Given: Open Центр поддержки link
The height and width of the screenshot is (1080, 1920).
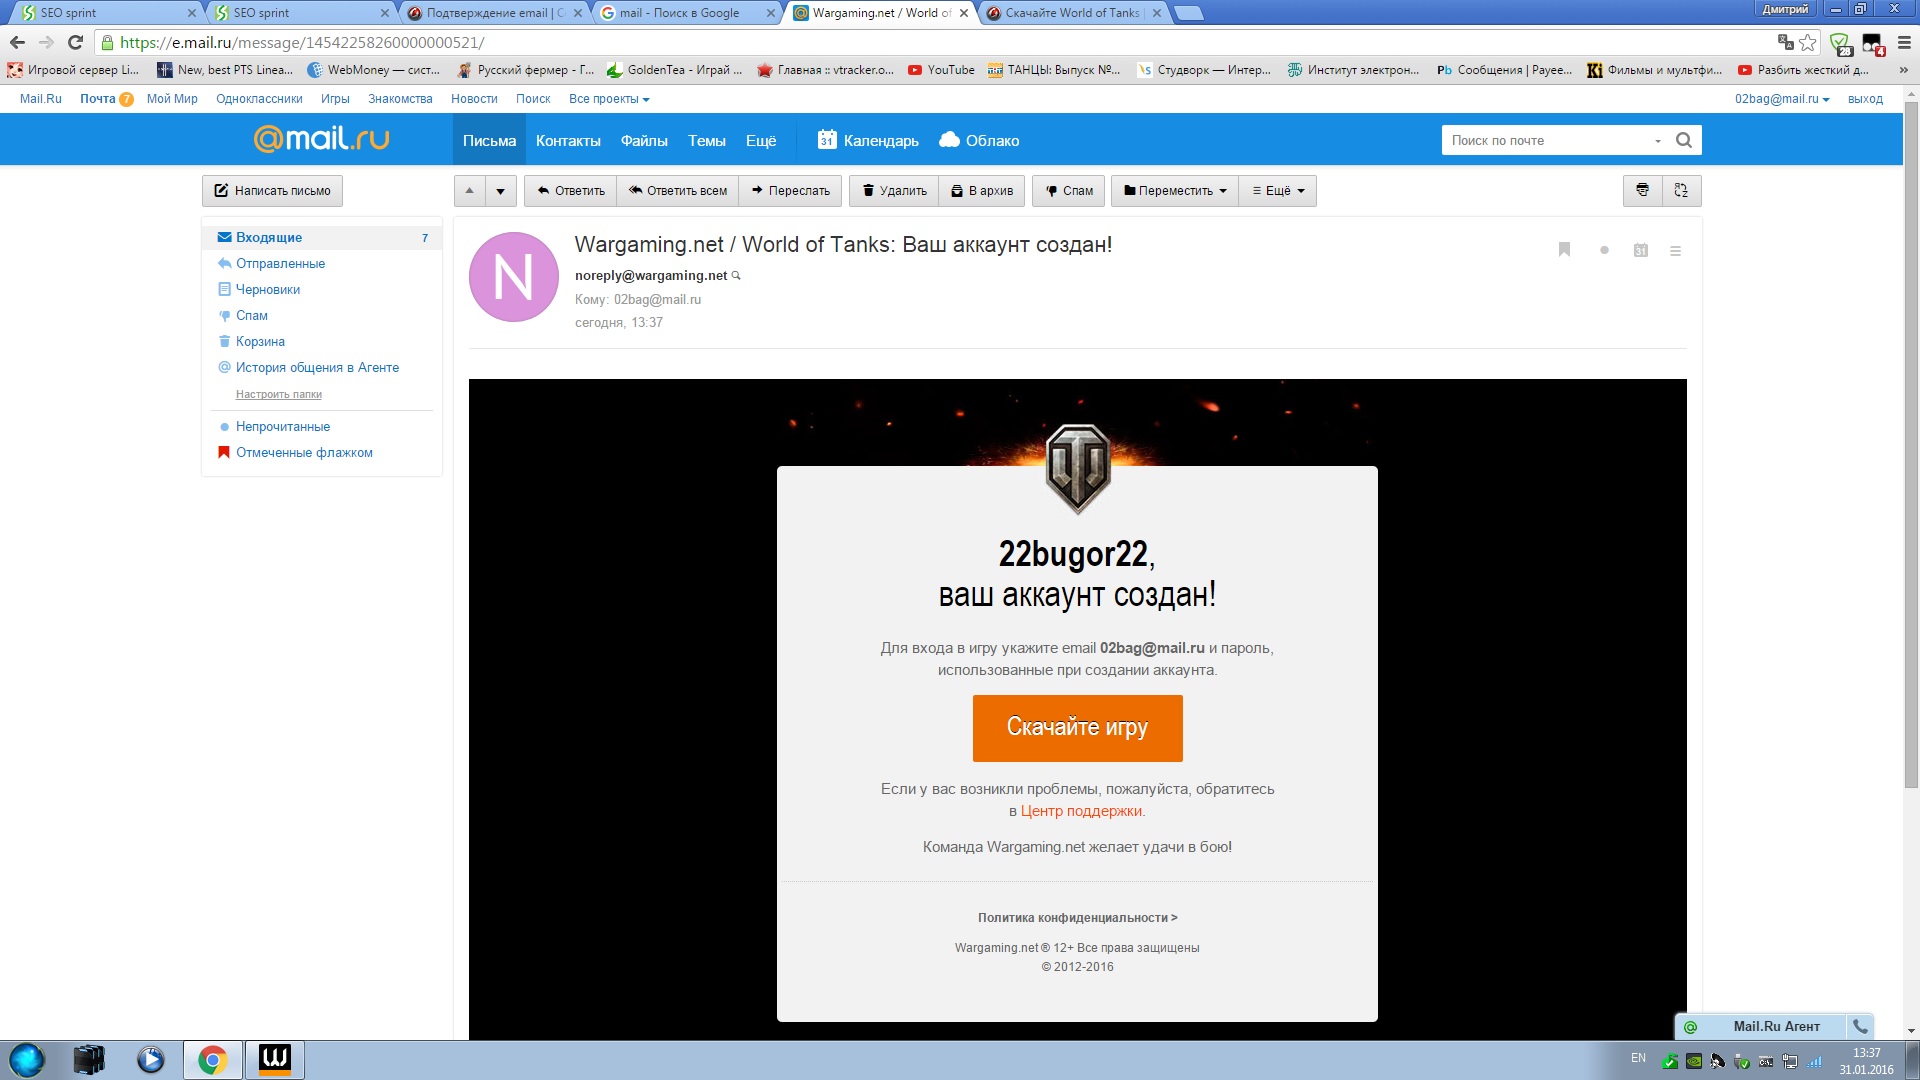Looking at the screenshot, I should pyautogui.click(x=1081, y=811).
